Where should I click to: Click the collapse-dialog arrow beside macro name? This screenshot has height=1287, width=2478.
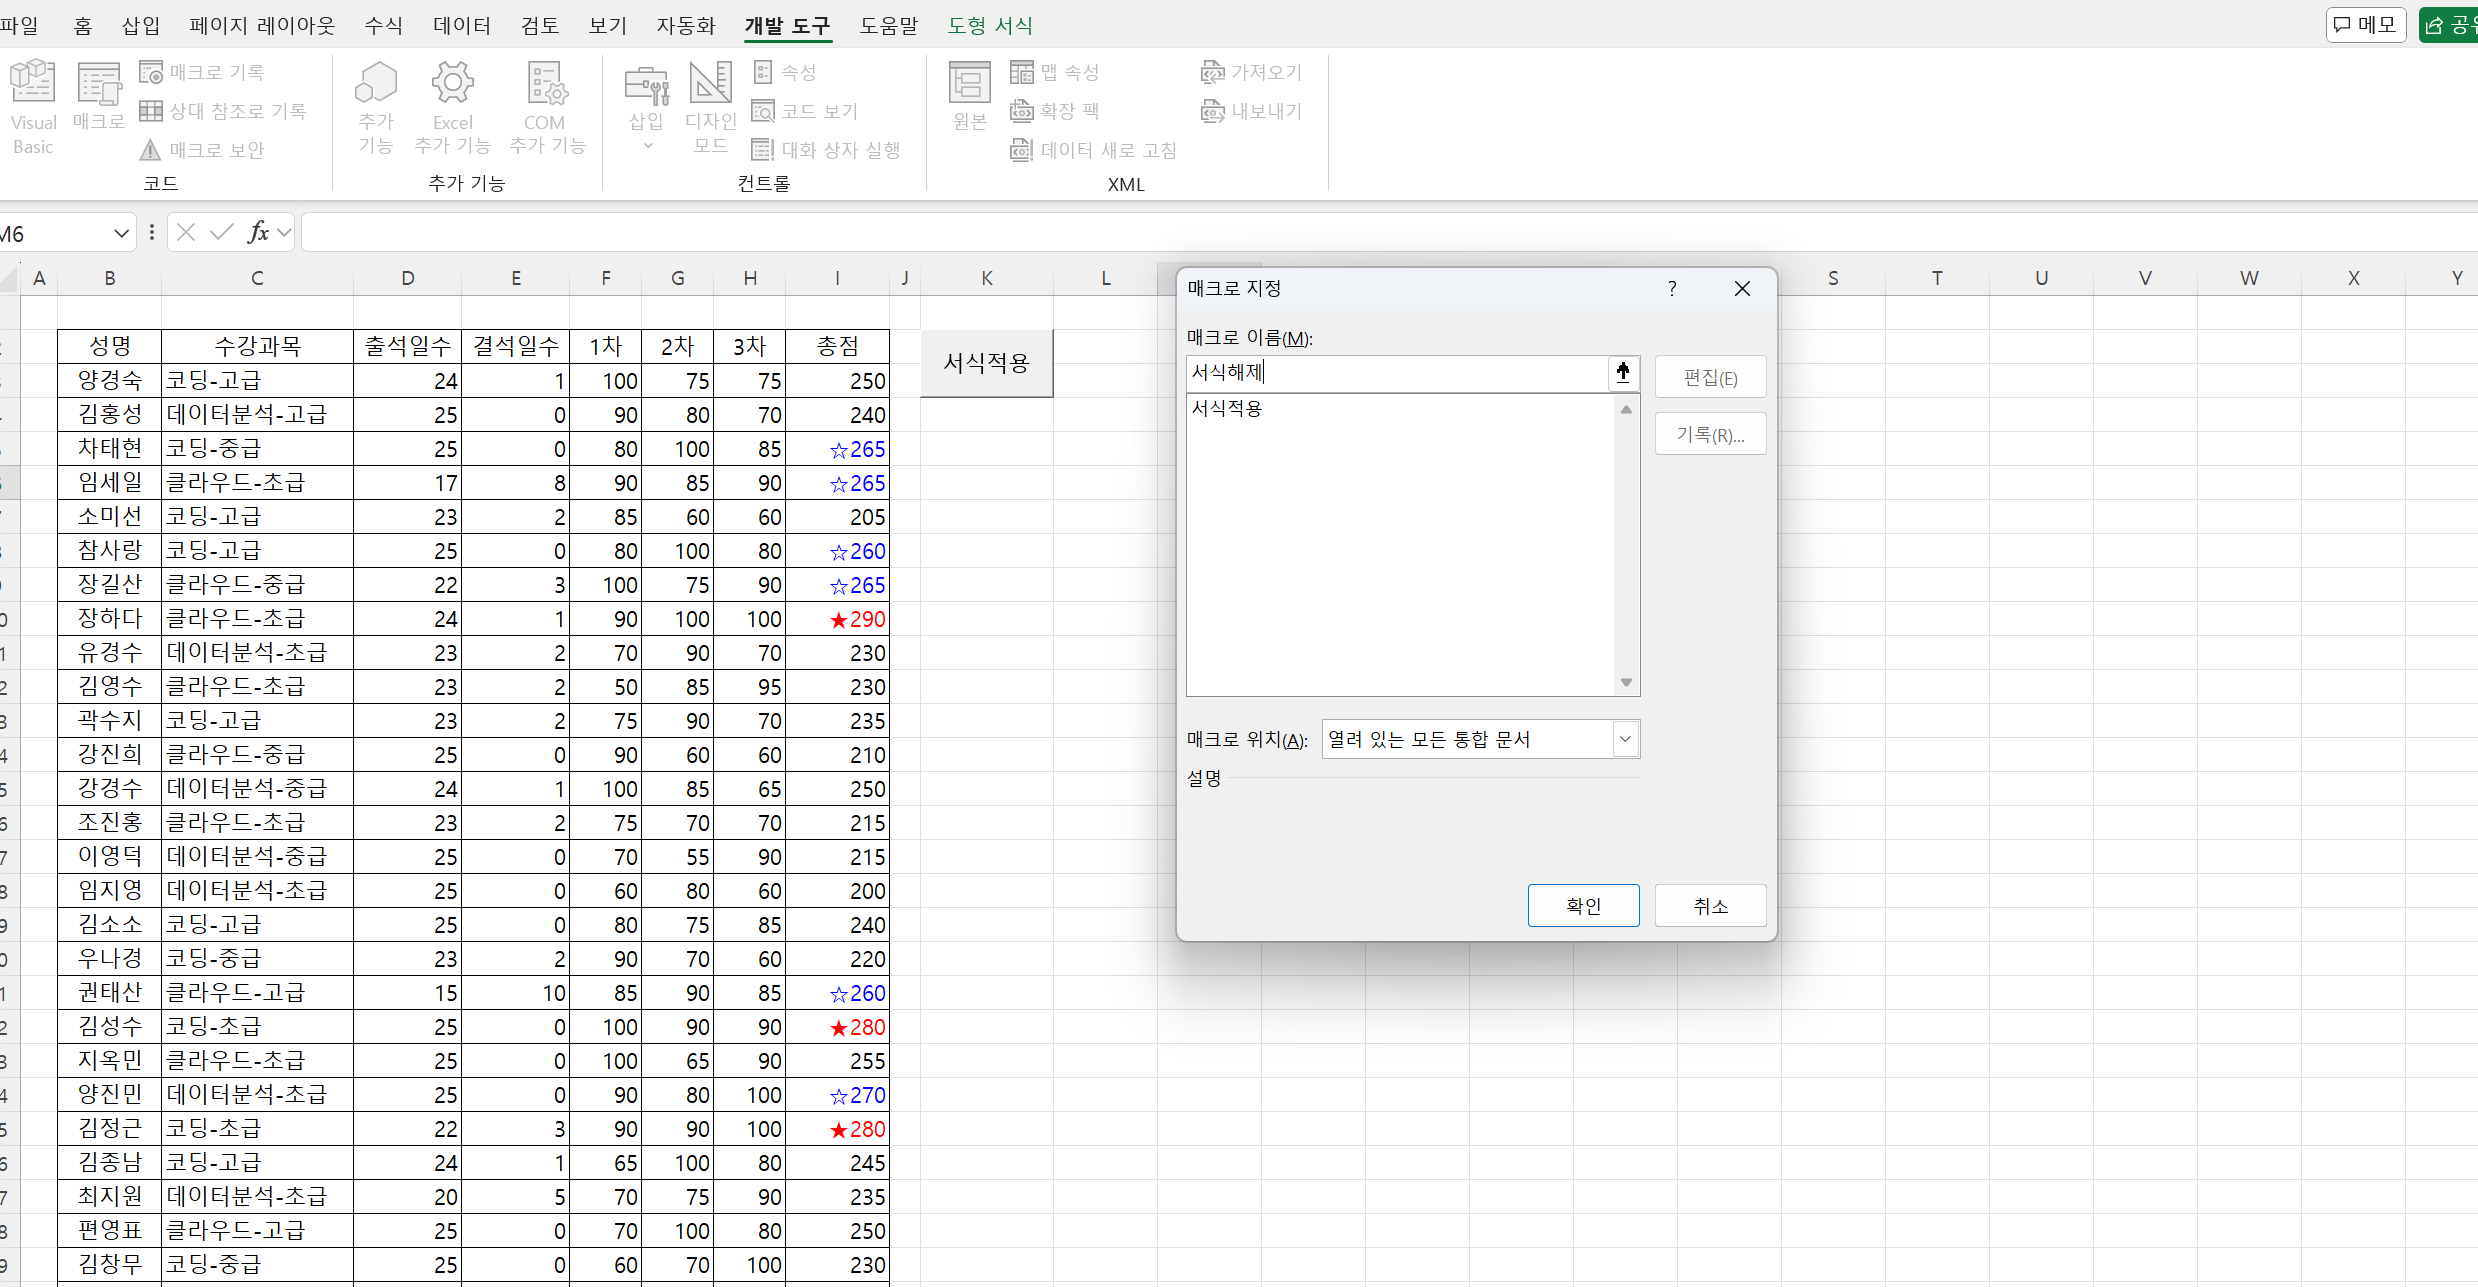[1622, 373]
